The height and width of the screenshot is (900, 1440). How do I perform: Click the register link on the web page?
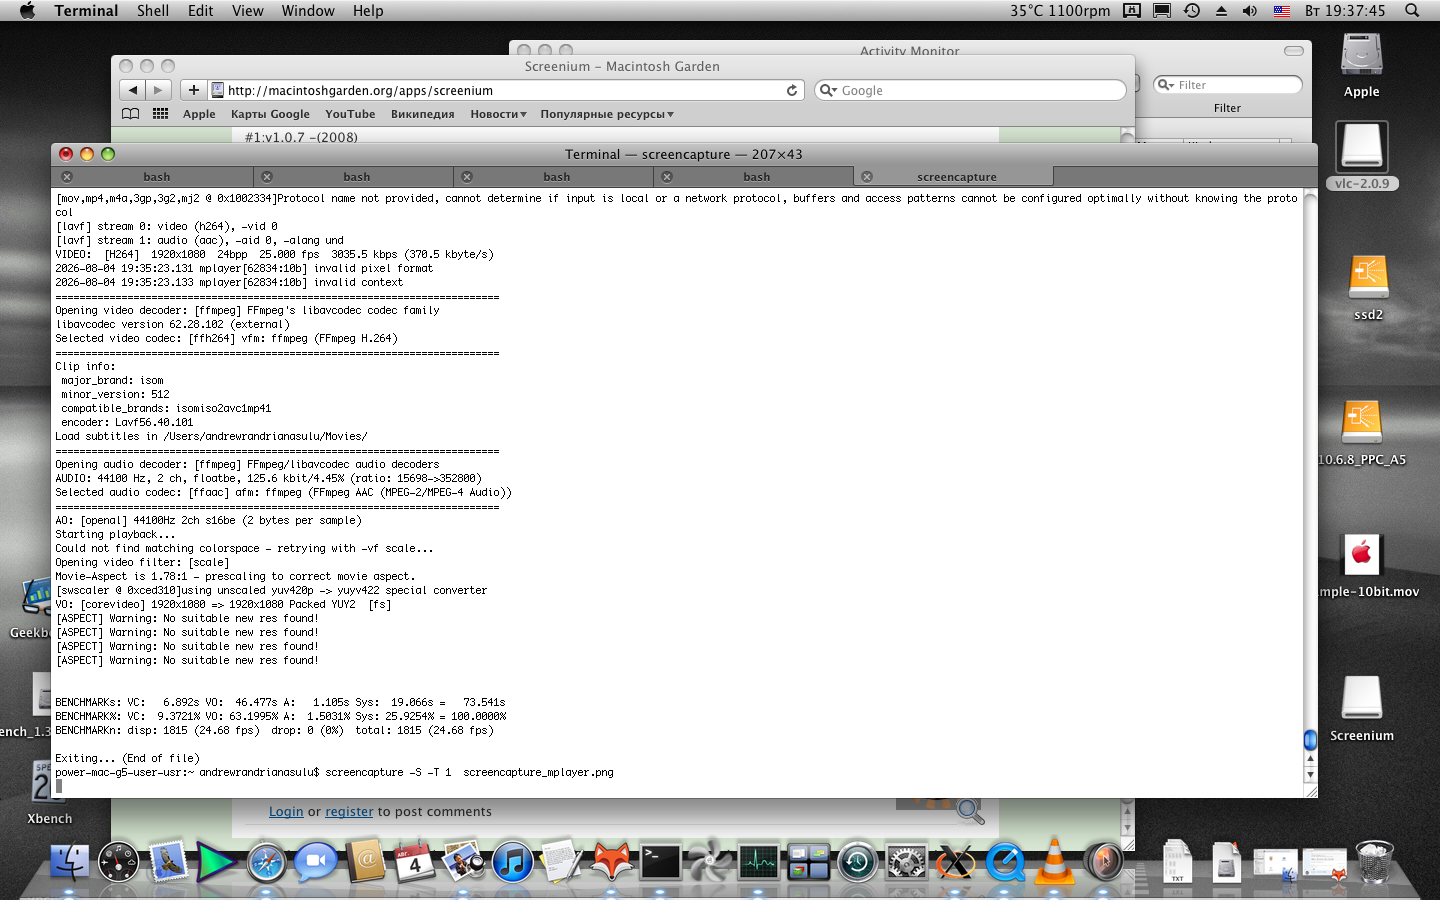pyautogui.click(x=349, y=812)
